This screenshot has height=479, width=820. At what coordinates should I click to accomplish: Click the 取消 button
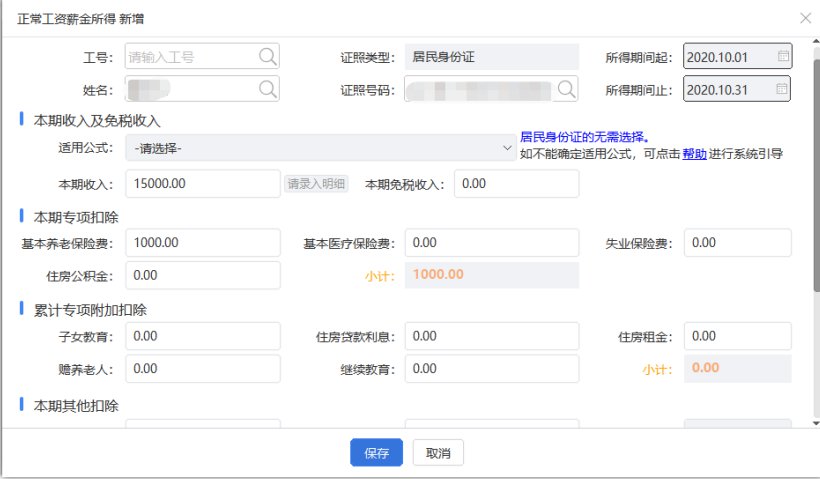(438, 453)
